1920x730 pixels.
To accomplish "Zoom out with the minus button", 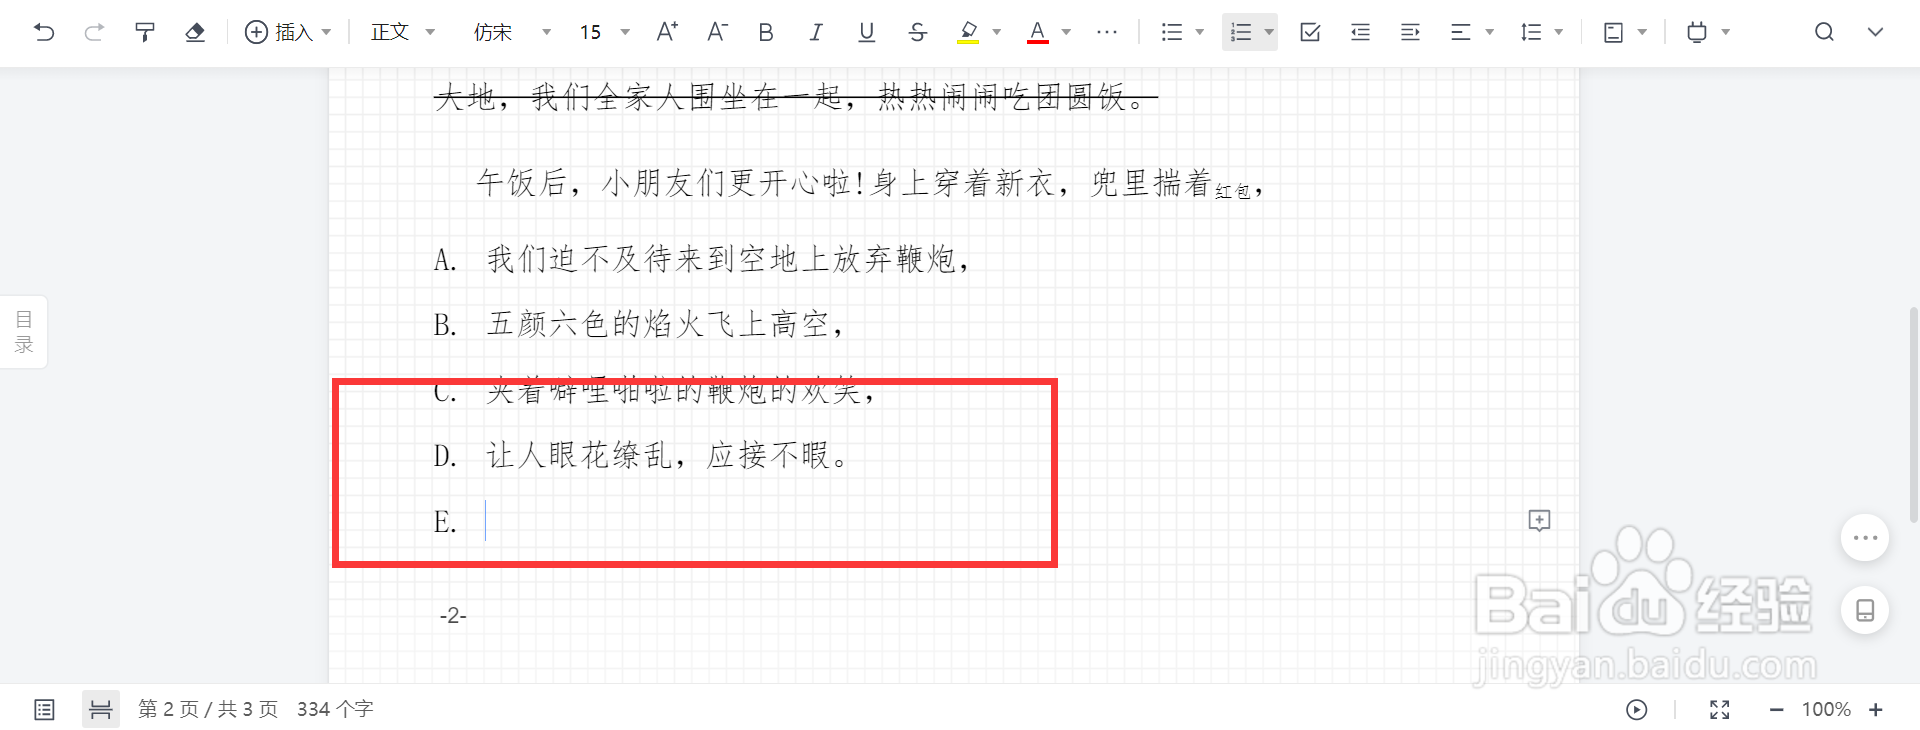I will (x=1776, y=709).
